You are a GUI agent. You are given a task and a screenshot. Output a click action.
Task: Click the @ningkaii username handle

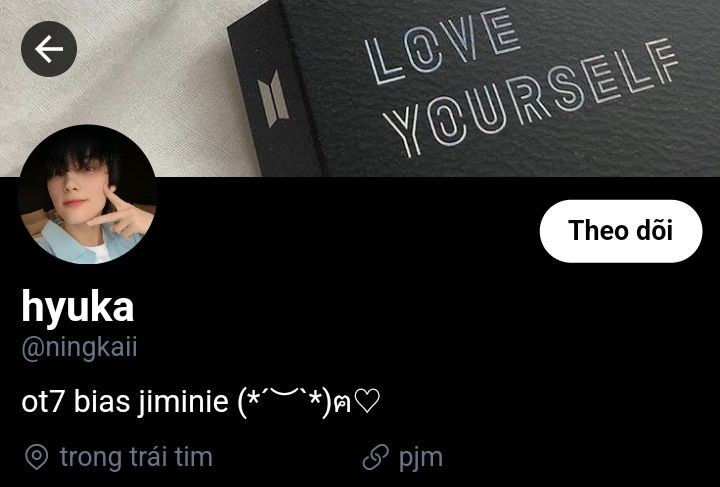(x=79, y=347)
